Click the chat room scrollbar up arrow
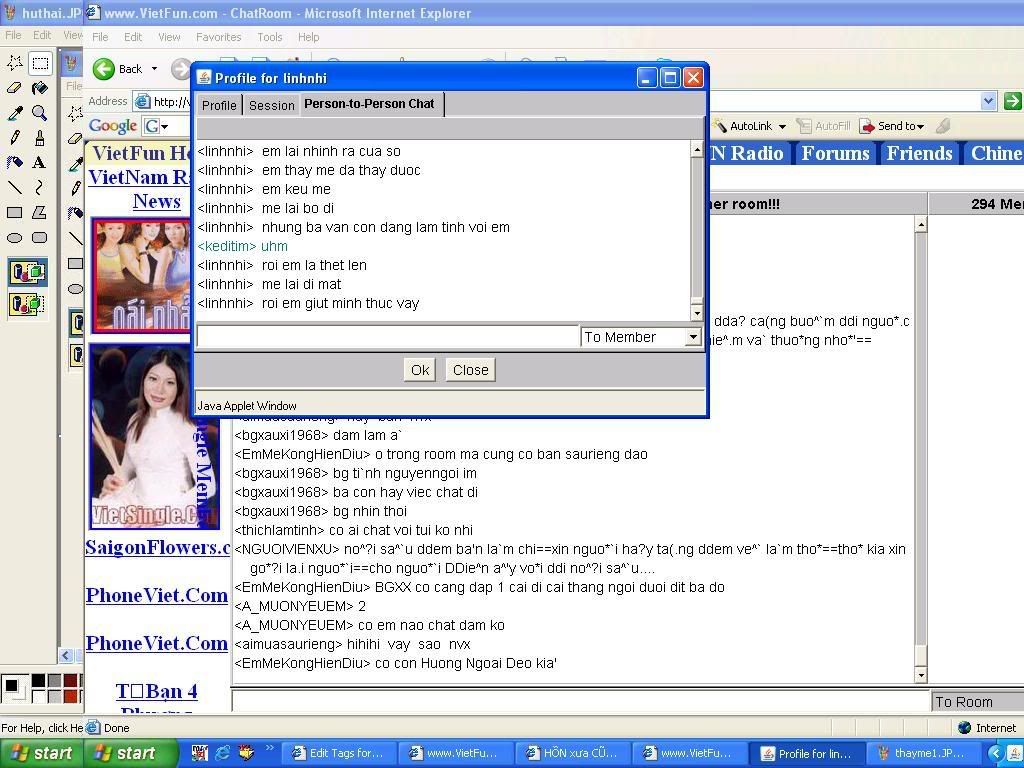The image size is (1024, 768). point(921,225)
